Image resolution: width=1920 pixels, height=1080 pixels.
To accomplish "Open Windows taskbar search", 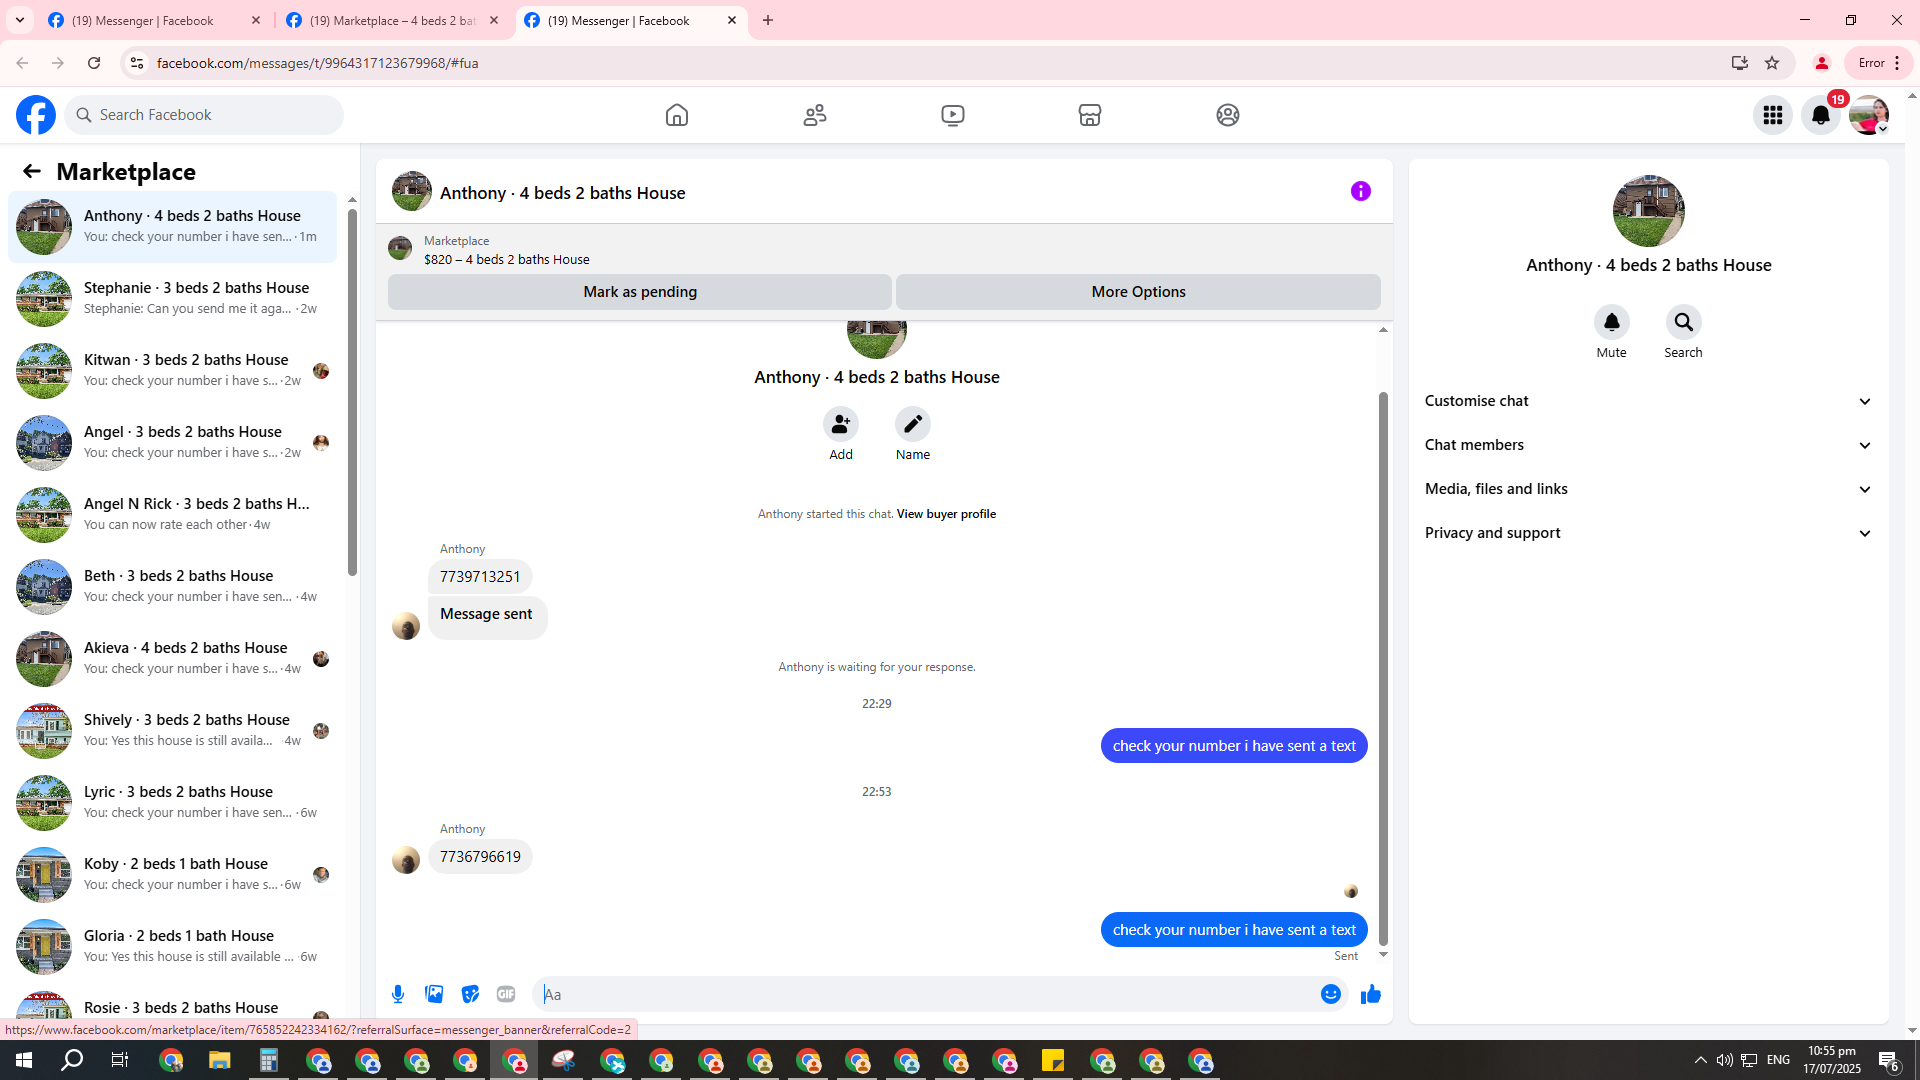I will click(x=72, y=1060).
